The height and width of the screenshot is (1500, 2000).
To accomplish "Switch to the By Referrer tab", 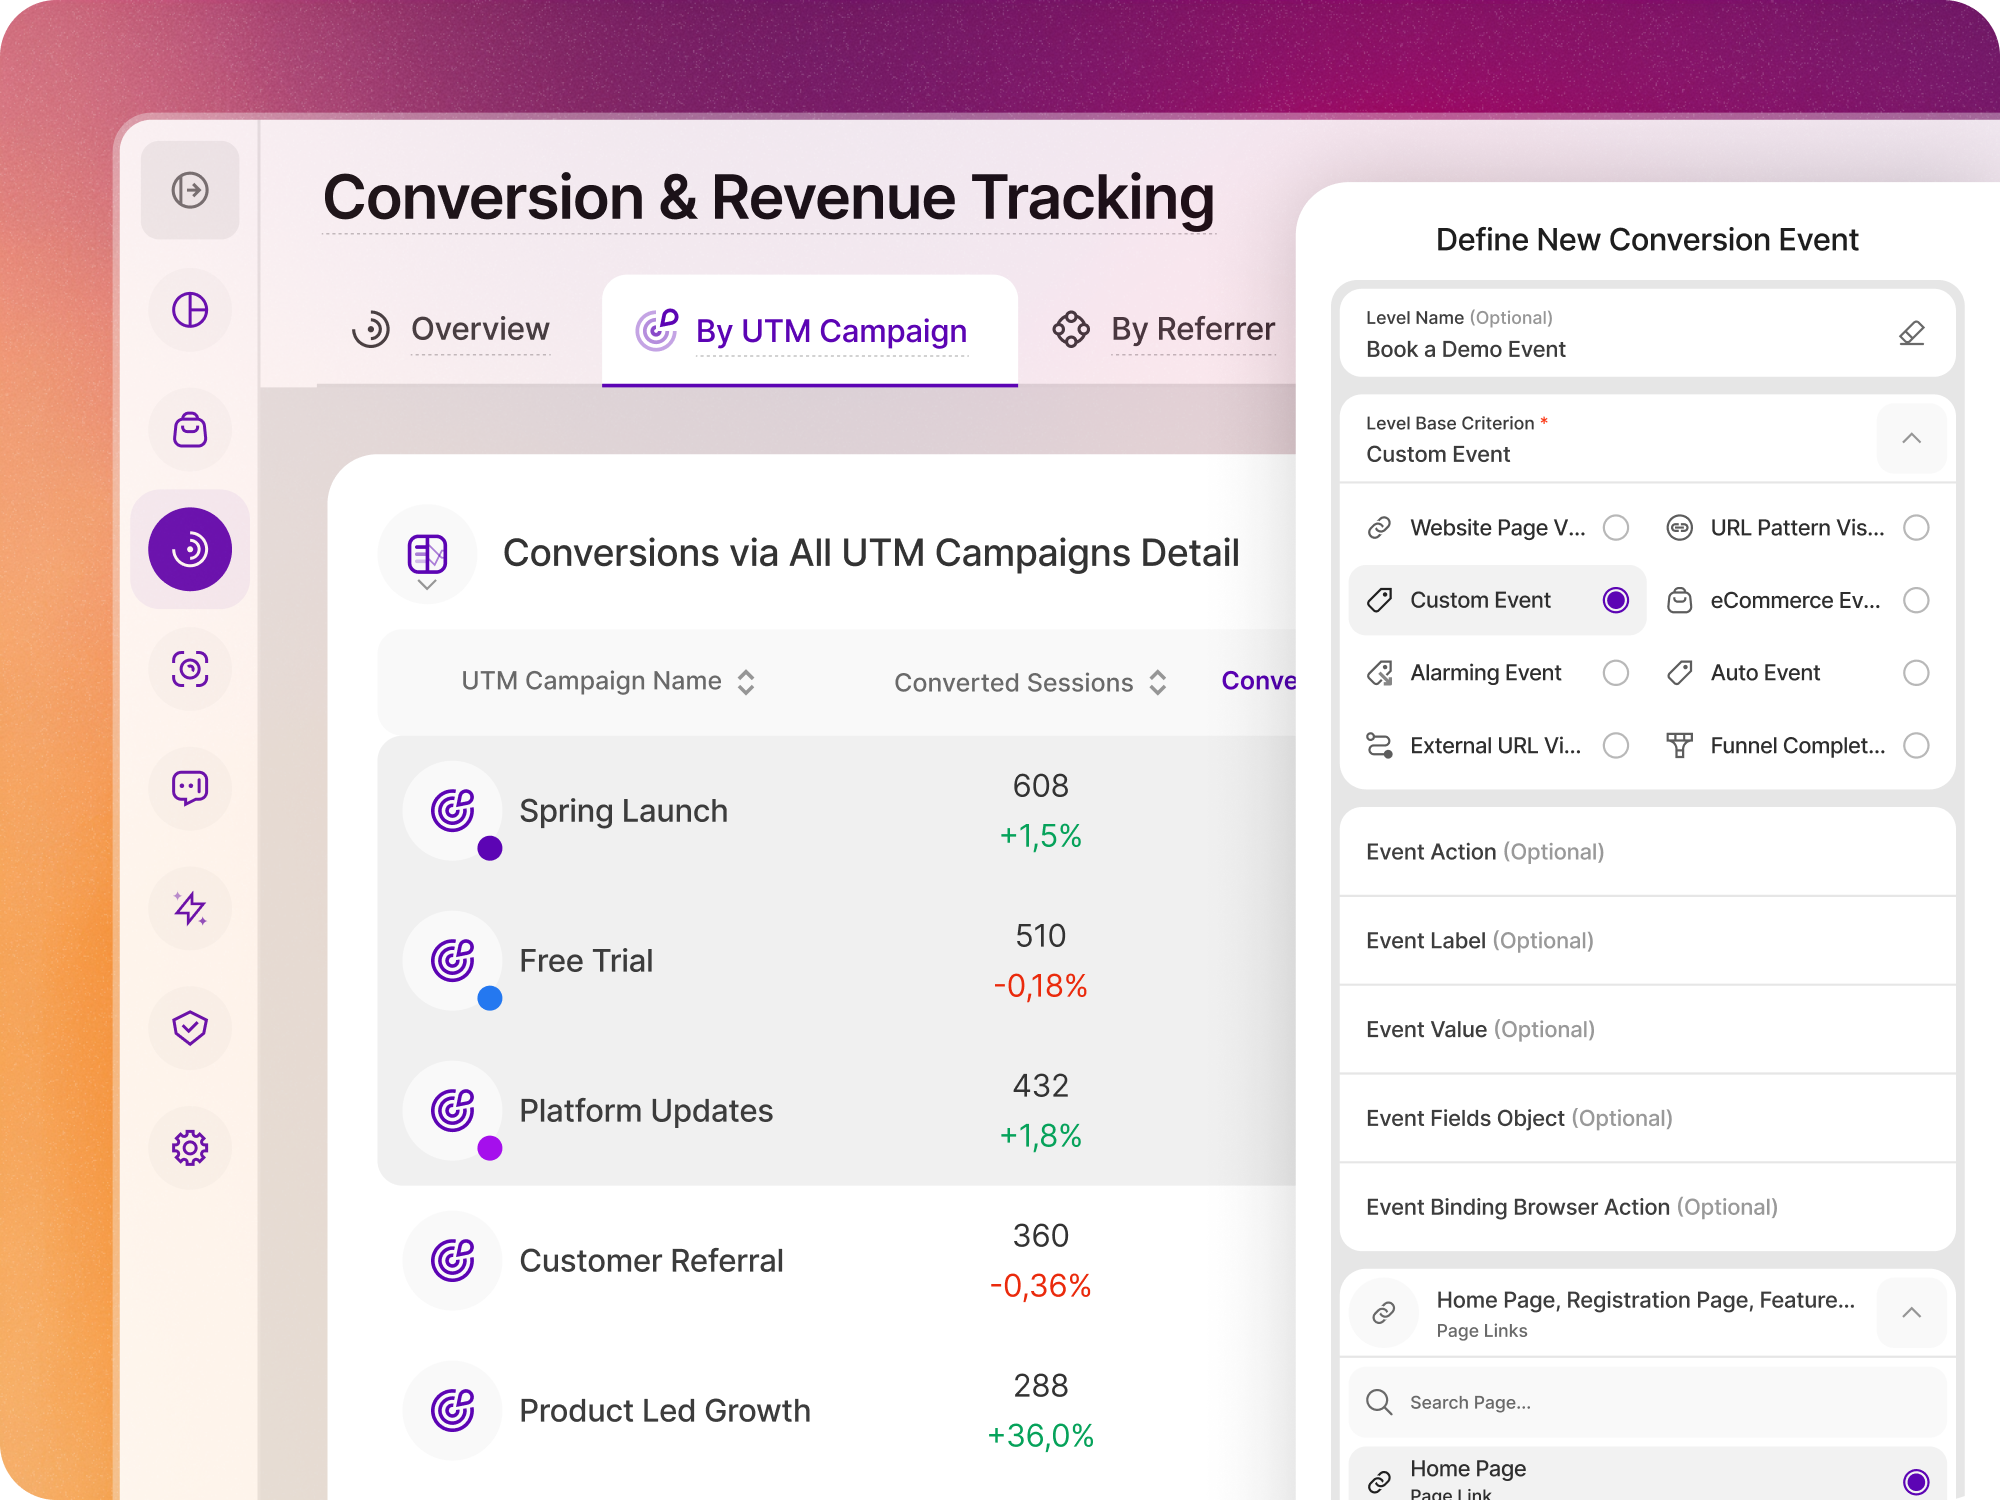I will coord(1163,329).
